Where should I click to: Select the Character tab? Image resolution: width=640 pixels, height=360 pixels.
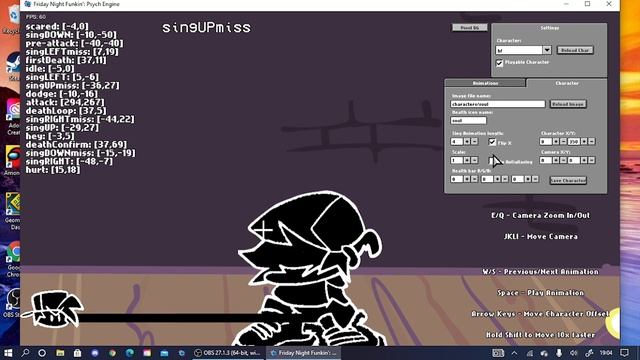point(567,83)
